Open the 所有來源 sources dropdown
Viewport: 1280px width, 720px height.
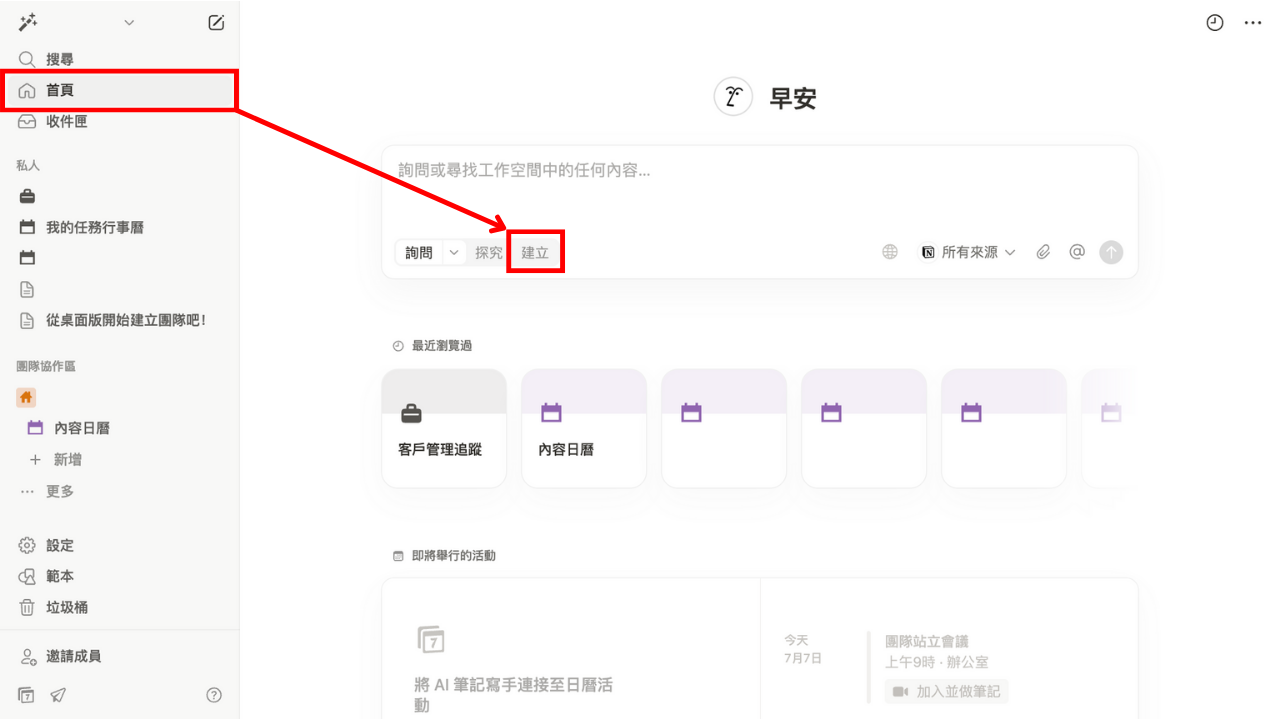(968, 252)
